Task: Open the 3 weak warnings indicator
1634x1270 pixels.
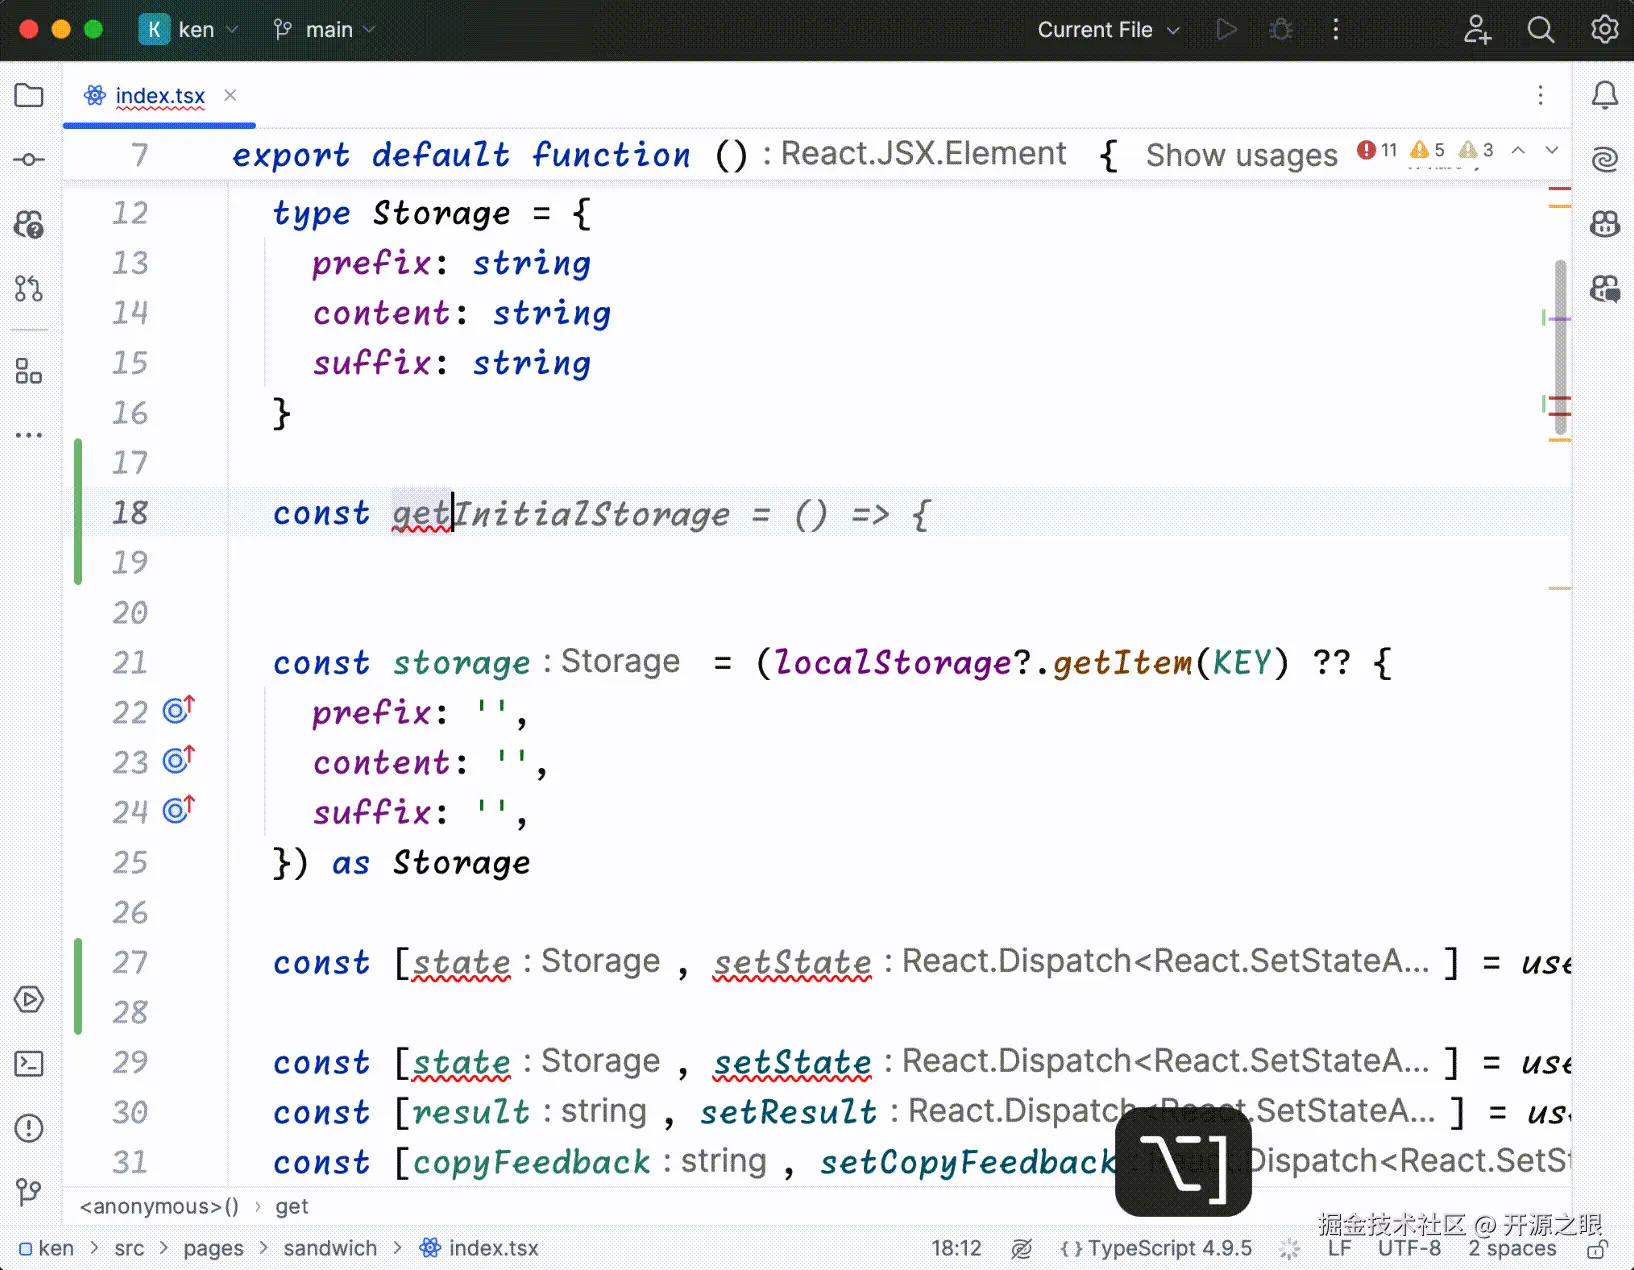Action: click(x=1476, y=150)
